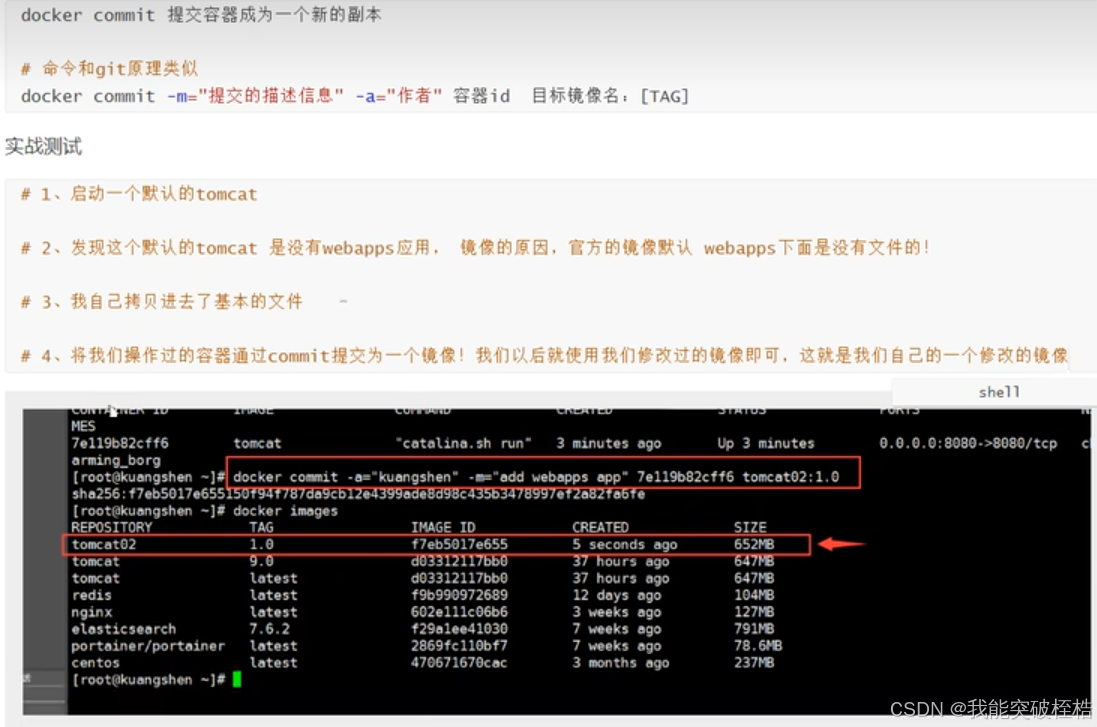
Task: Click 'tomcat02' repository name
Action: (x=104, y=544)
